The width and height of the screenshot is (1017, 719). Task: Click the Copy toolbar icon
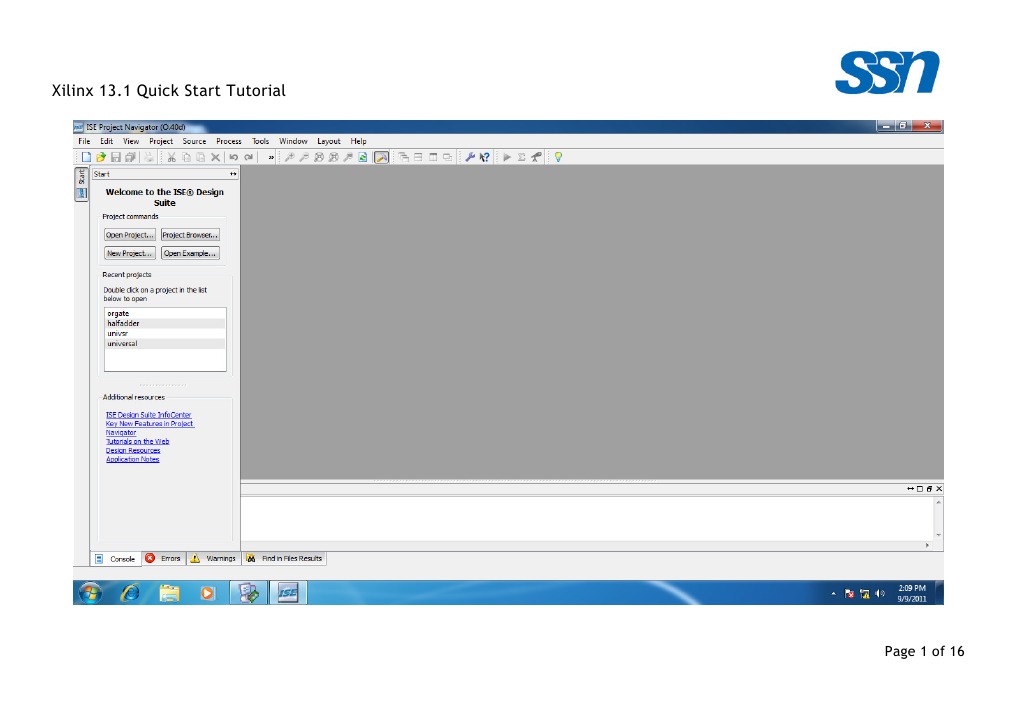tap(186, 157)
